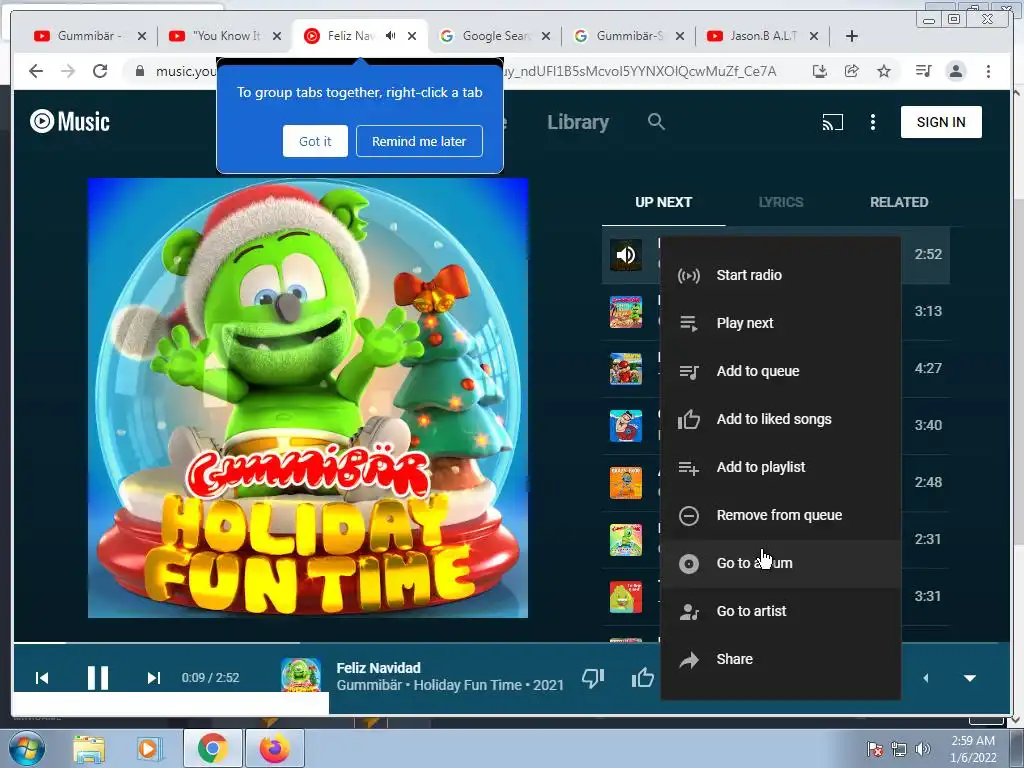Choose Add to liked songs
Viewport: 1024px width, 768px height.
pyautogui.click(x=780, y=419)
